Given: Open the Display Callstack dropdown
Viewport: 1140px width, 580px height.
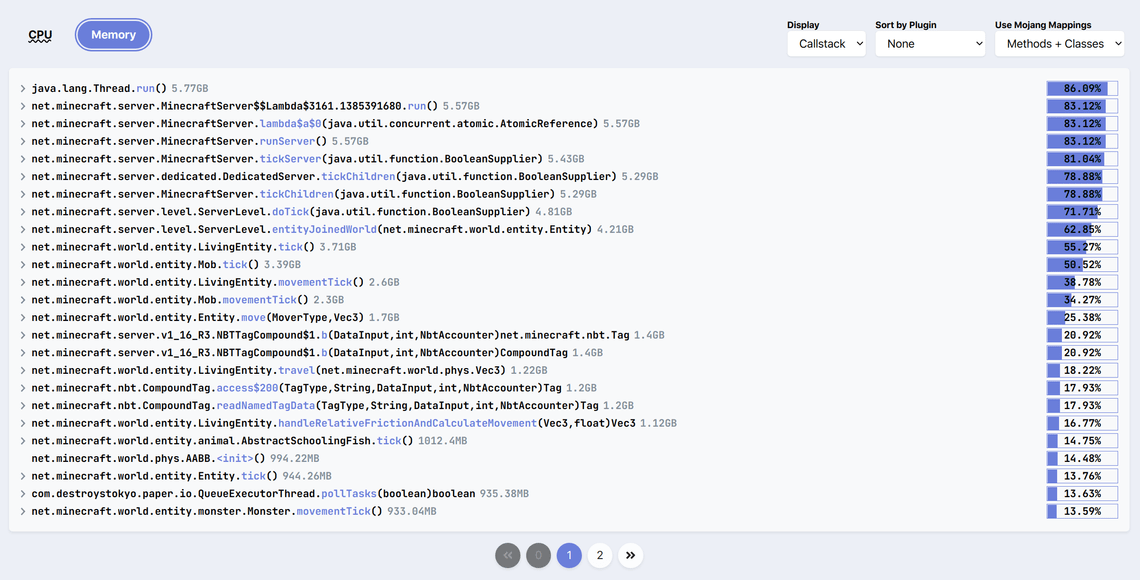Looking at the screenshot, I should [825, 44].
